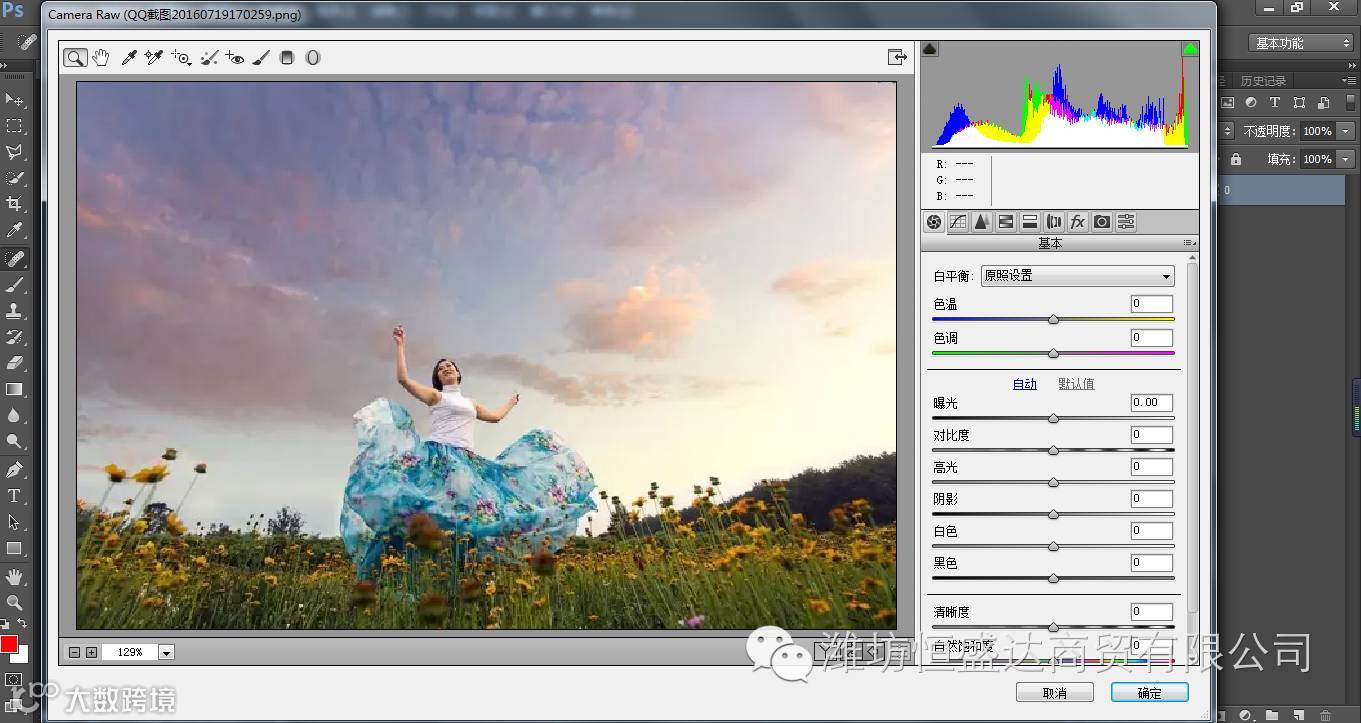Open the white balance preset dropdown

pyautogui.click(x=1077, y=276)
